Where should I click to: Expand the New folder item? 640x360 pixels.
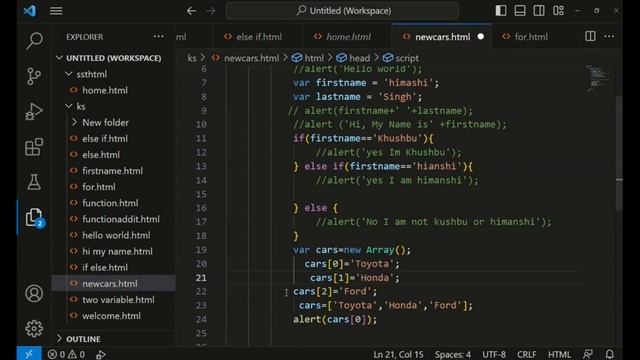114,122
